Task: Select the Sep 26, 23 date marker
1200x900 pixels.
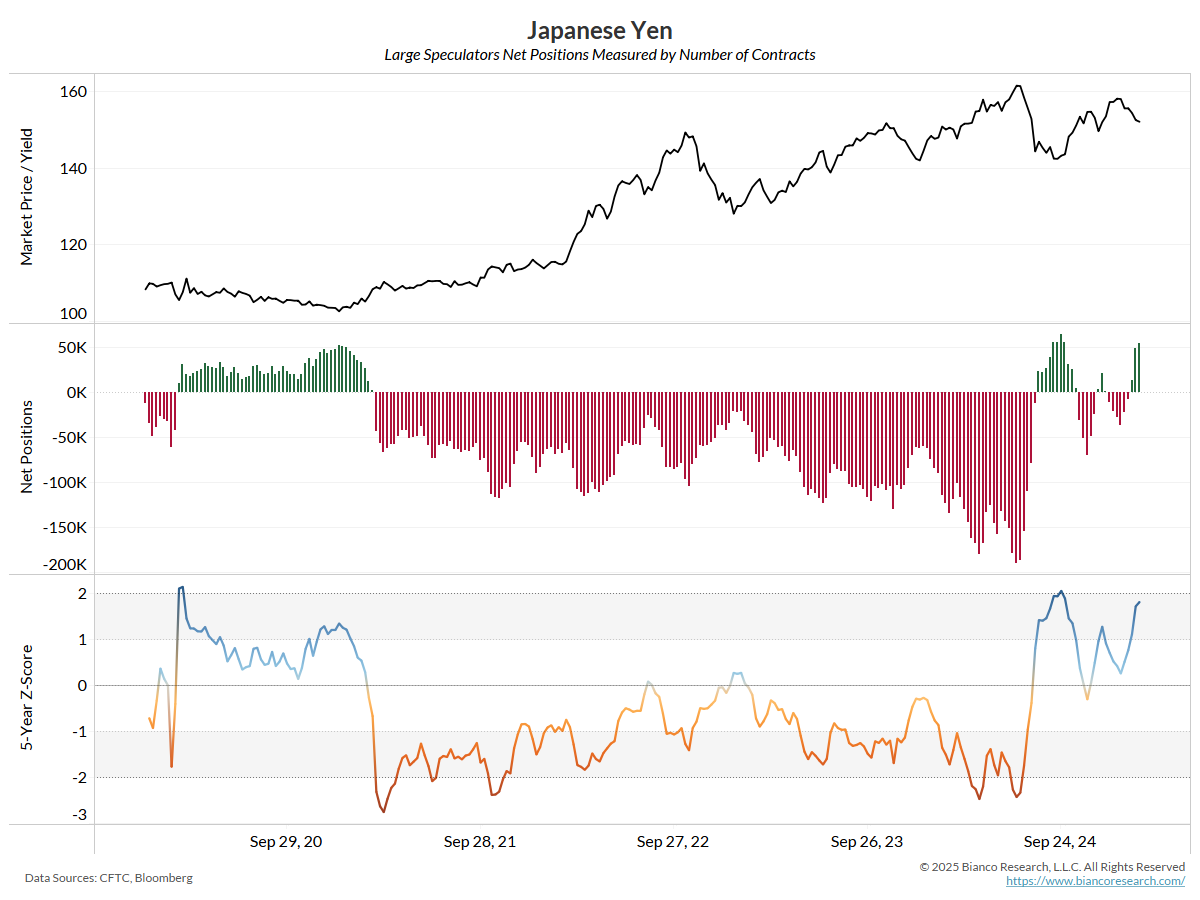Action: [867, 842]
